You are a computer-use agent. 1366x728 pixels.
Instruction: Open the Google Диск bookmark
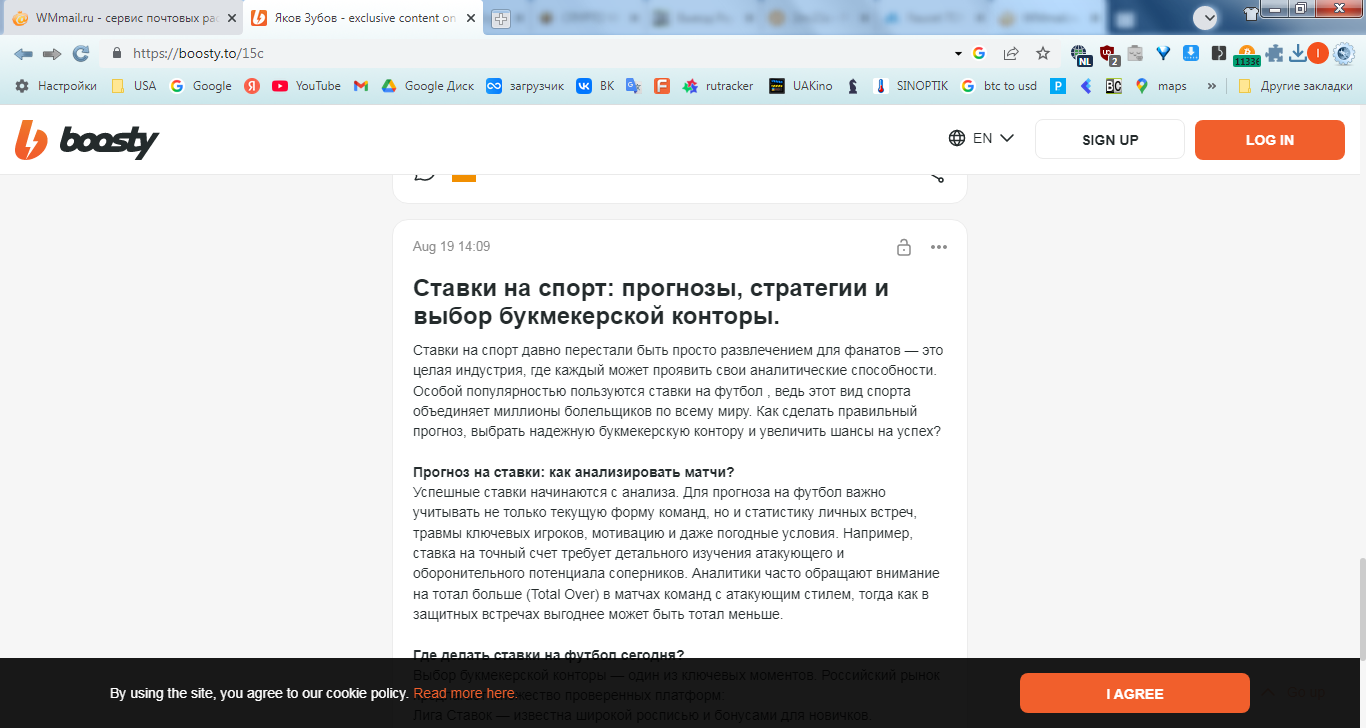(x=428, y=86)
